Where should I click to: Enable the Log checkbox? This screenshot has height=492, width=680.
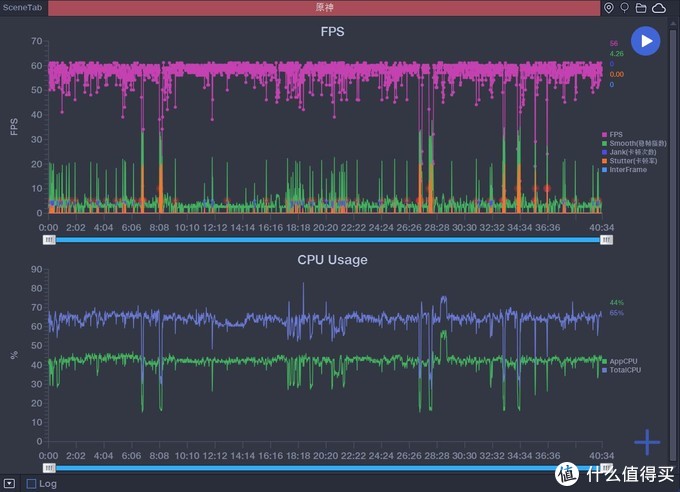coord(32,484)
